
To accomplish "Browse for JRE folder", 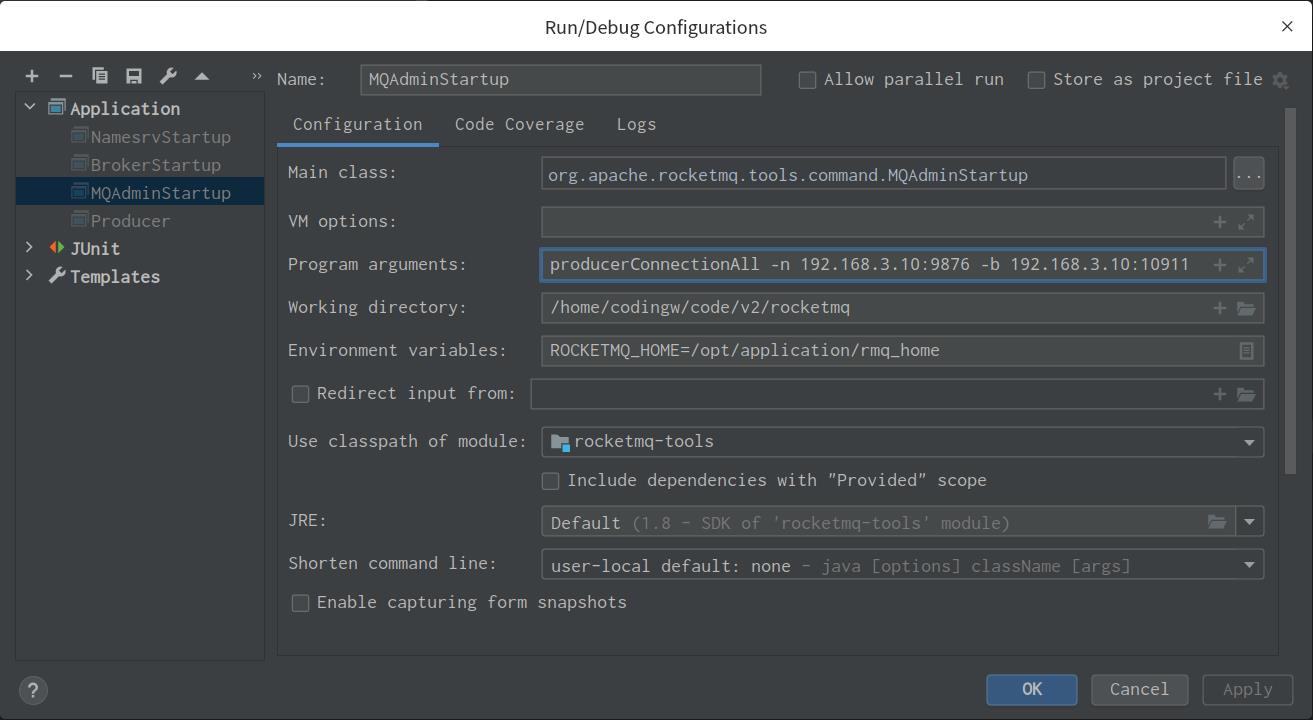I will click(x=1216, y=522).
